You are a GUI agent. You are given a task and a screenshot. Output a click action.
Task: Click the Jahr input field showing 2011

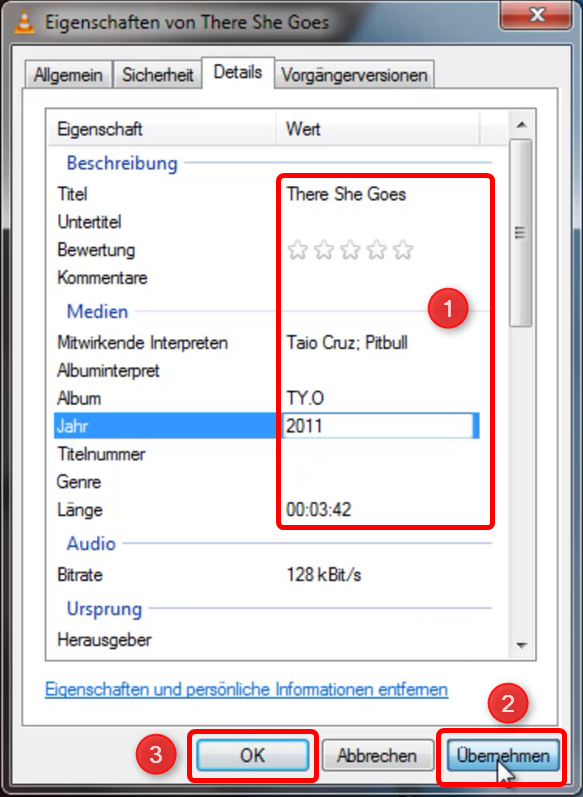point(377,426)
